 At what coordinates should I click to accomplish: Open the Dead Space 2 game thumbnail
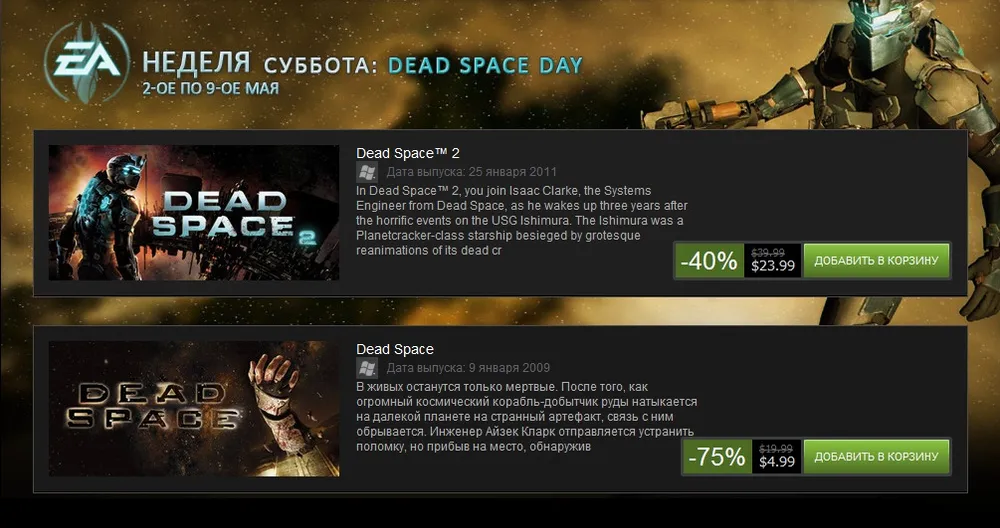194,212
